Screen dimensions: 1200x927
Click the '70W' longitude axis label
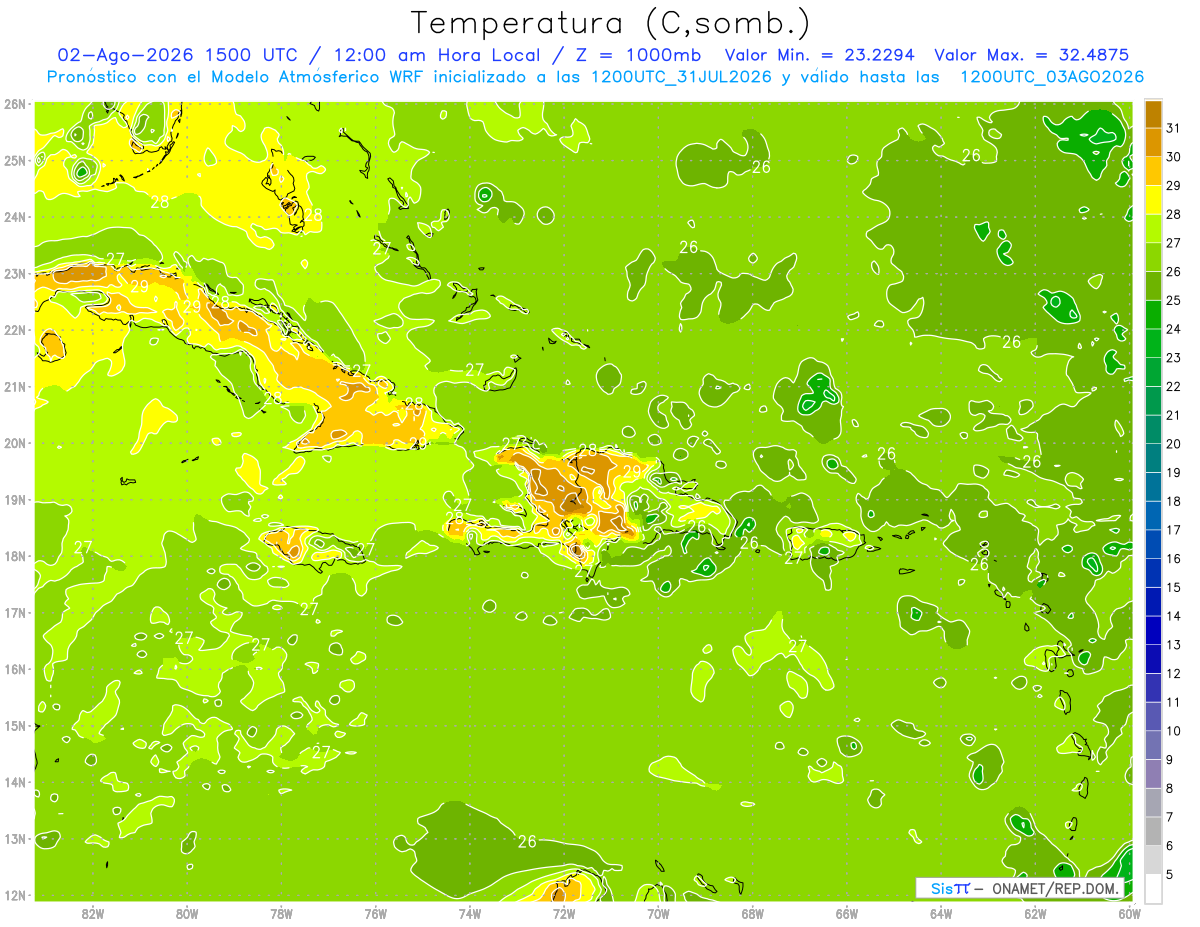click(658, 912)
